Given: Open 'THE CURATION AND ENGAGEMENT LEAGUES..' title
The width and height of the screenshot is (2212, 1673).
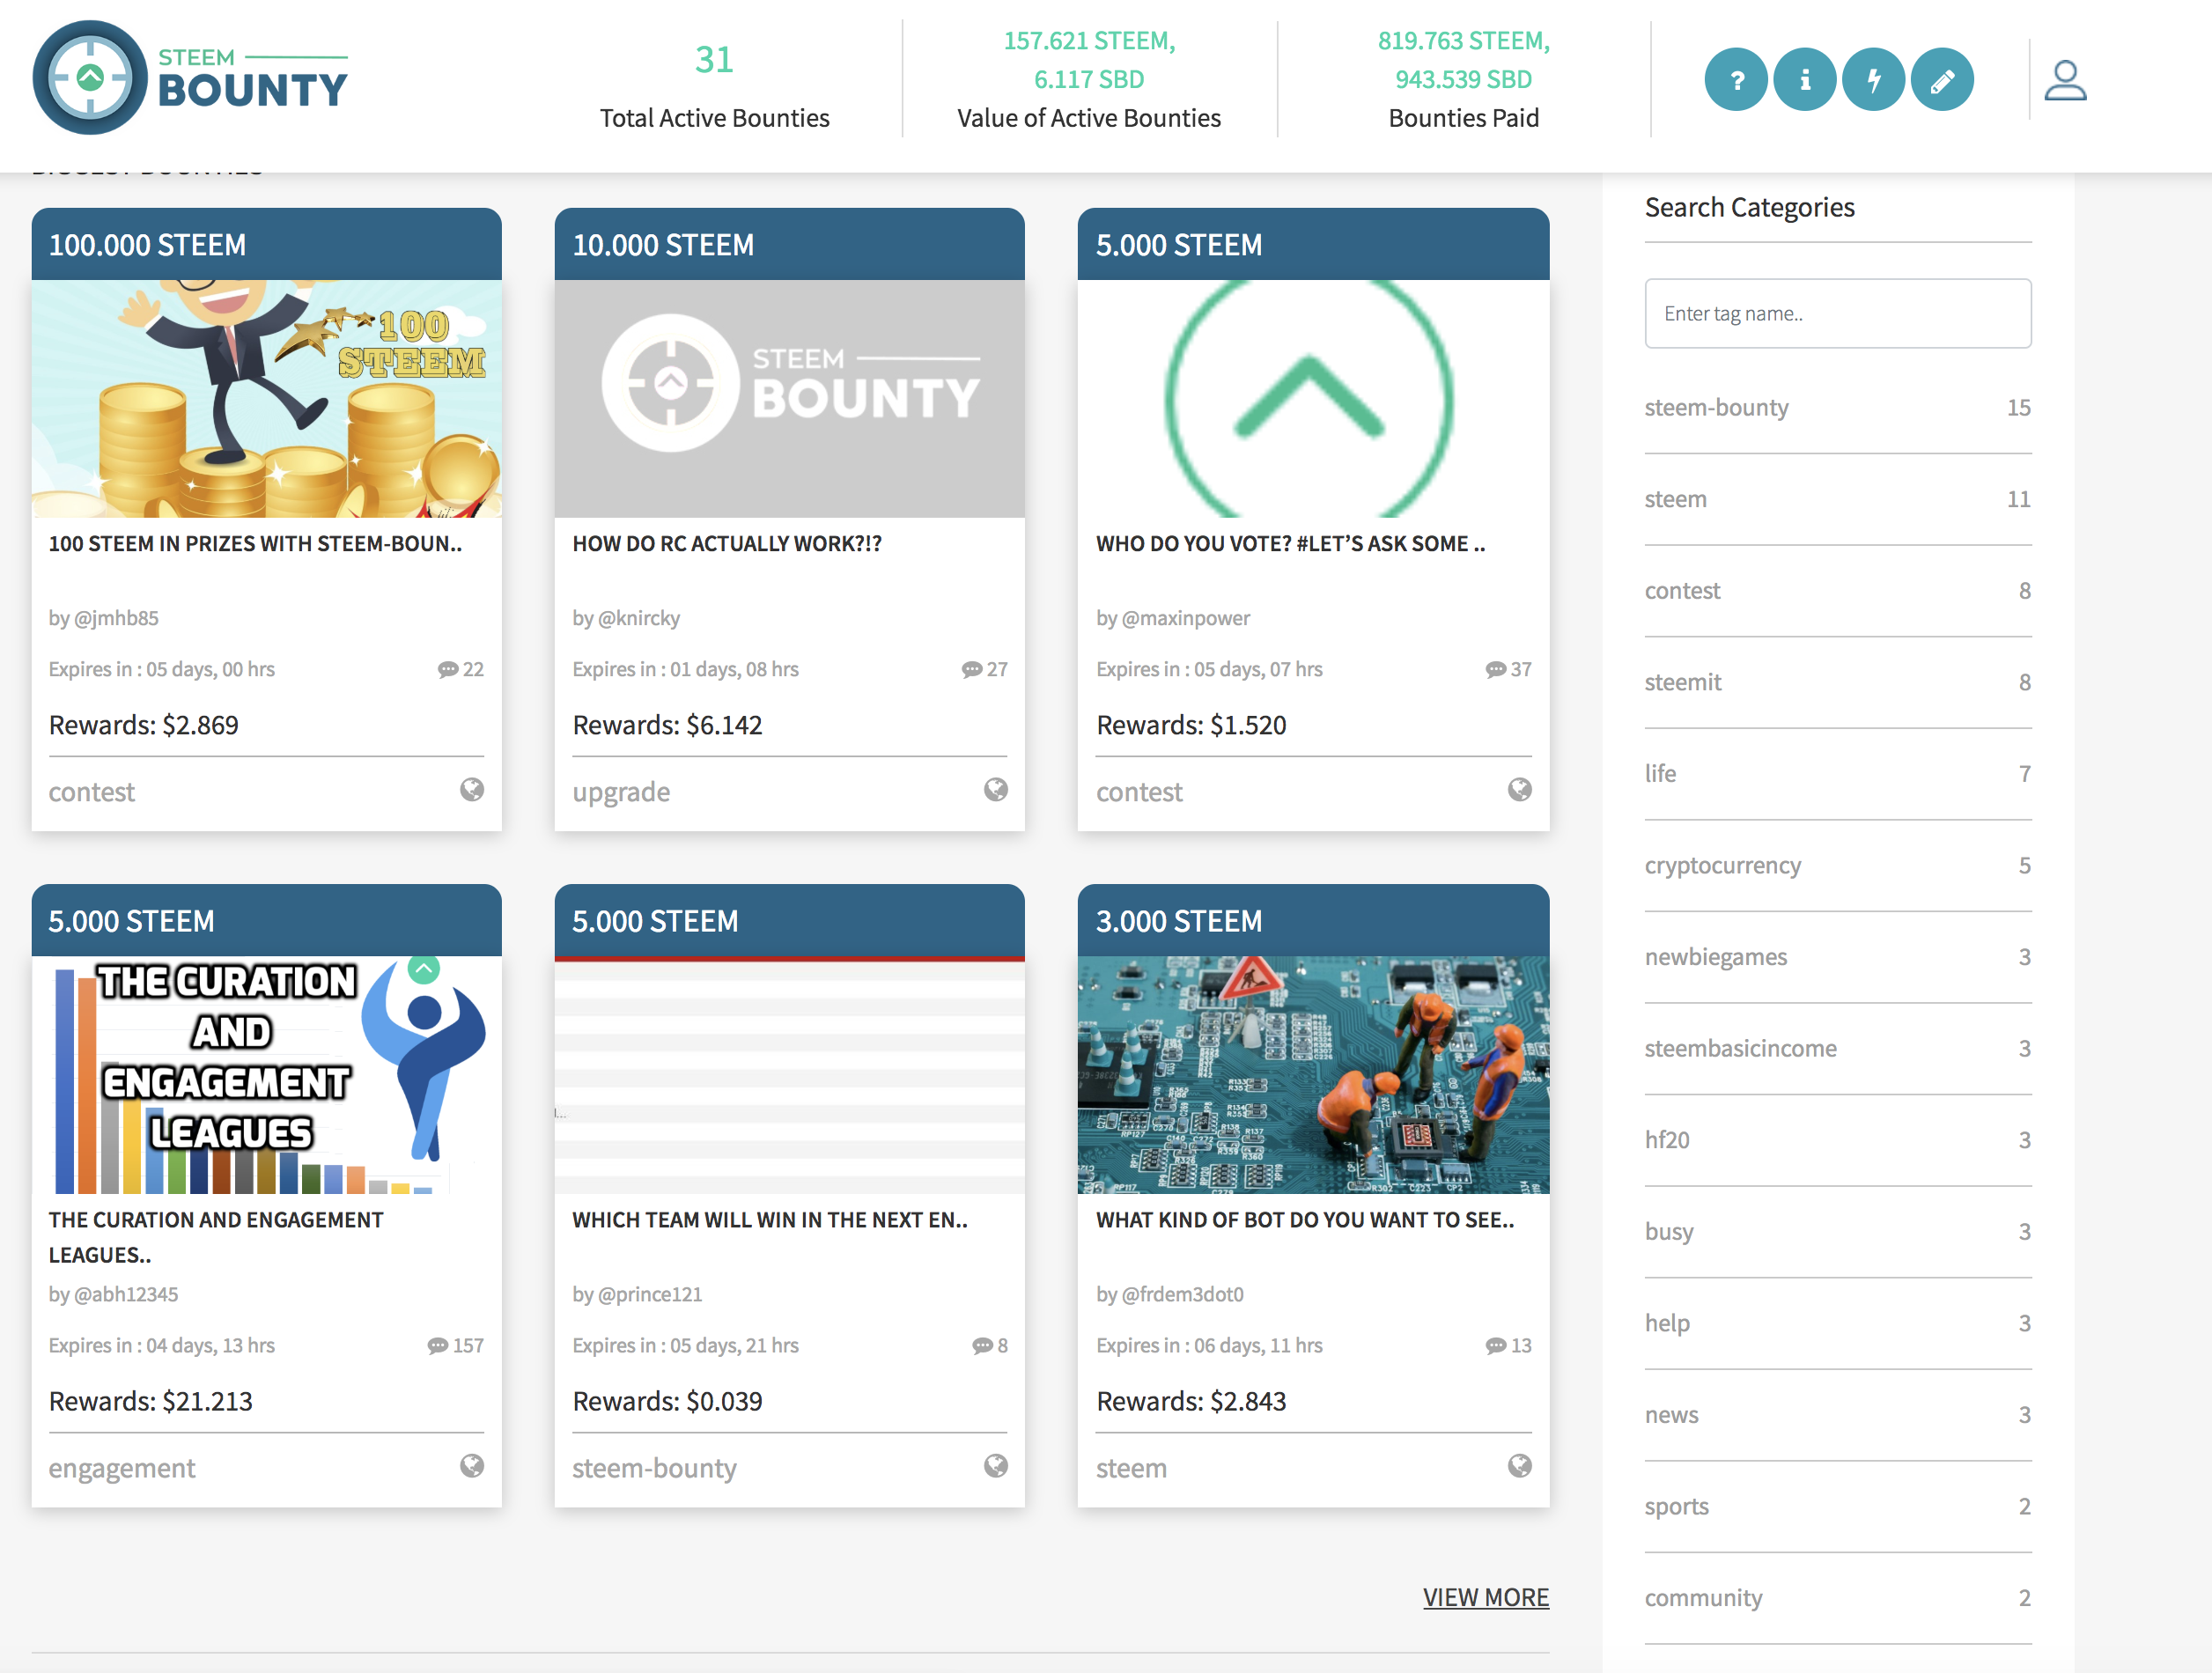Looking at the screenshot, I should pos(216,1237).
